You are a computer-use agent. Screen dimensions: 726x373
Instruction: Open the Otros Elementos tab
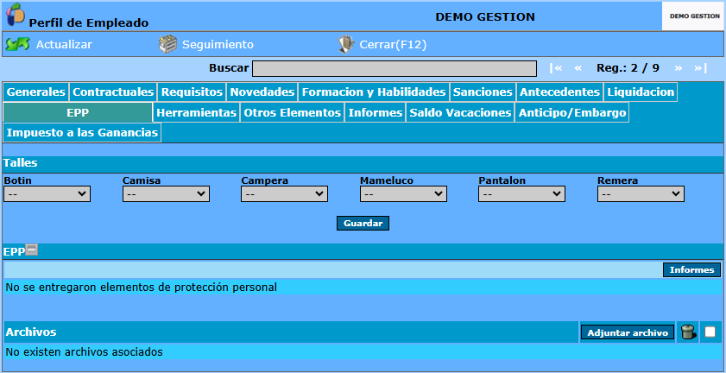point(292,112)
